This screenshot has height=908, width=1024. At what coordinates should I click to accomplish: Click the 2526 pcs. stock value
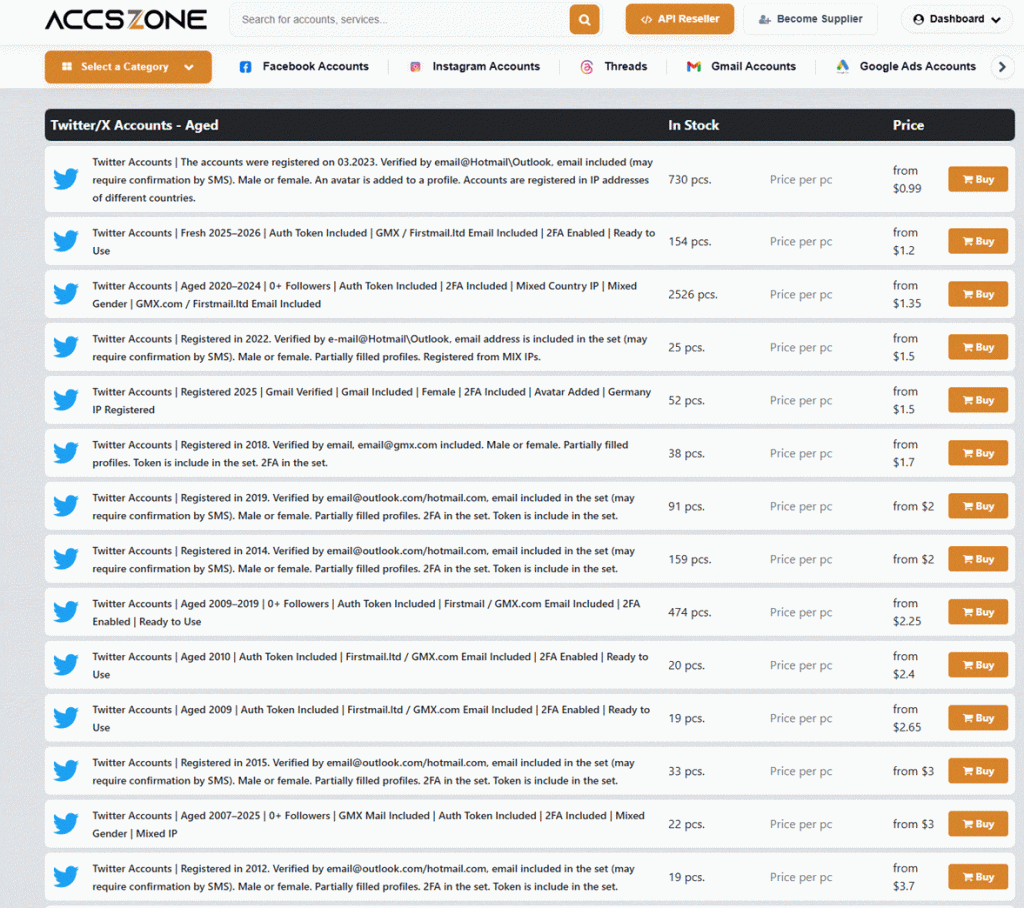693,294
